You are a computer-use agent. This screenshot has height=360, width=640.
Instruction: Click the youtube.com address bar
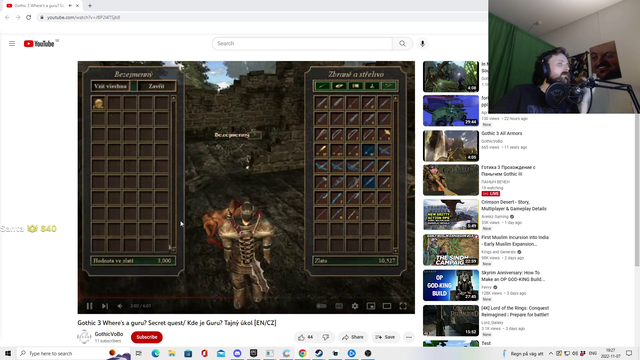pos(261,17)
